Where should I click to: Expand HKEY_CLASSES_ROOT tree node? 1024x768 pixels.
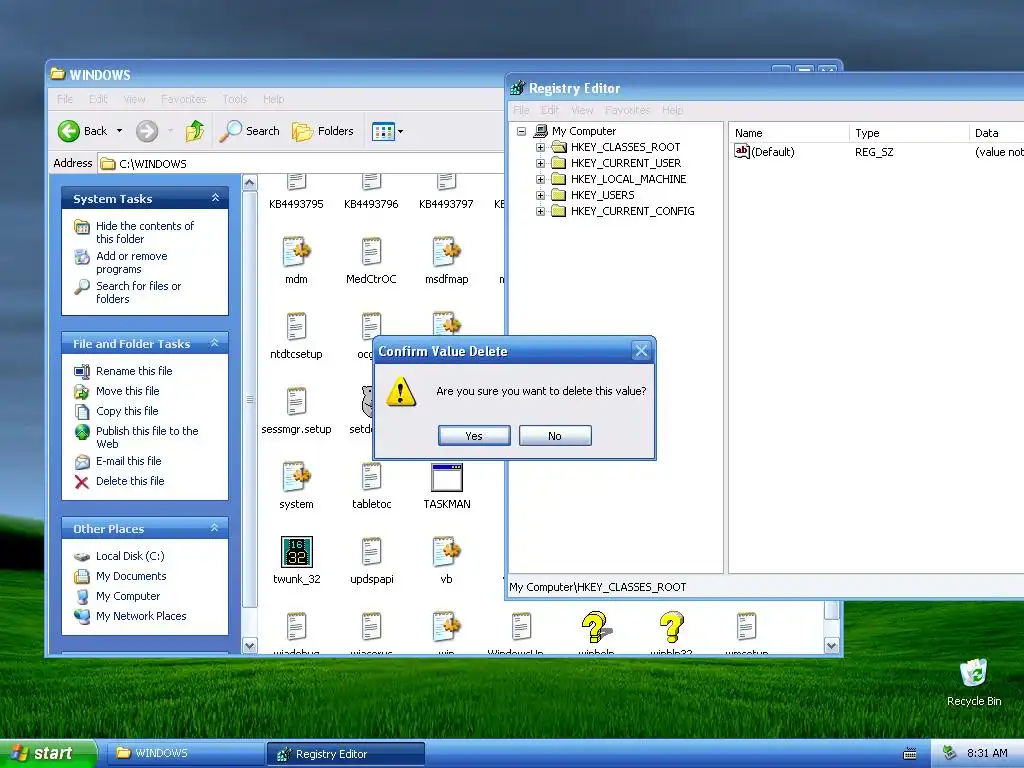click(540, 147)
